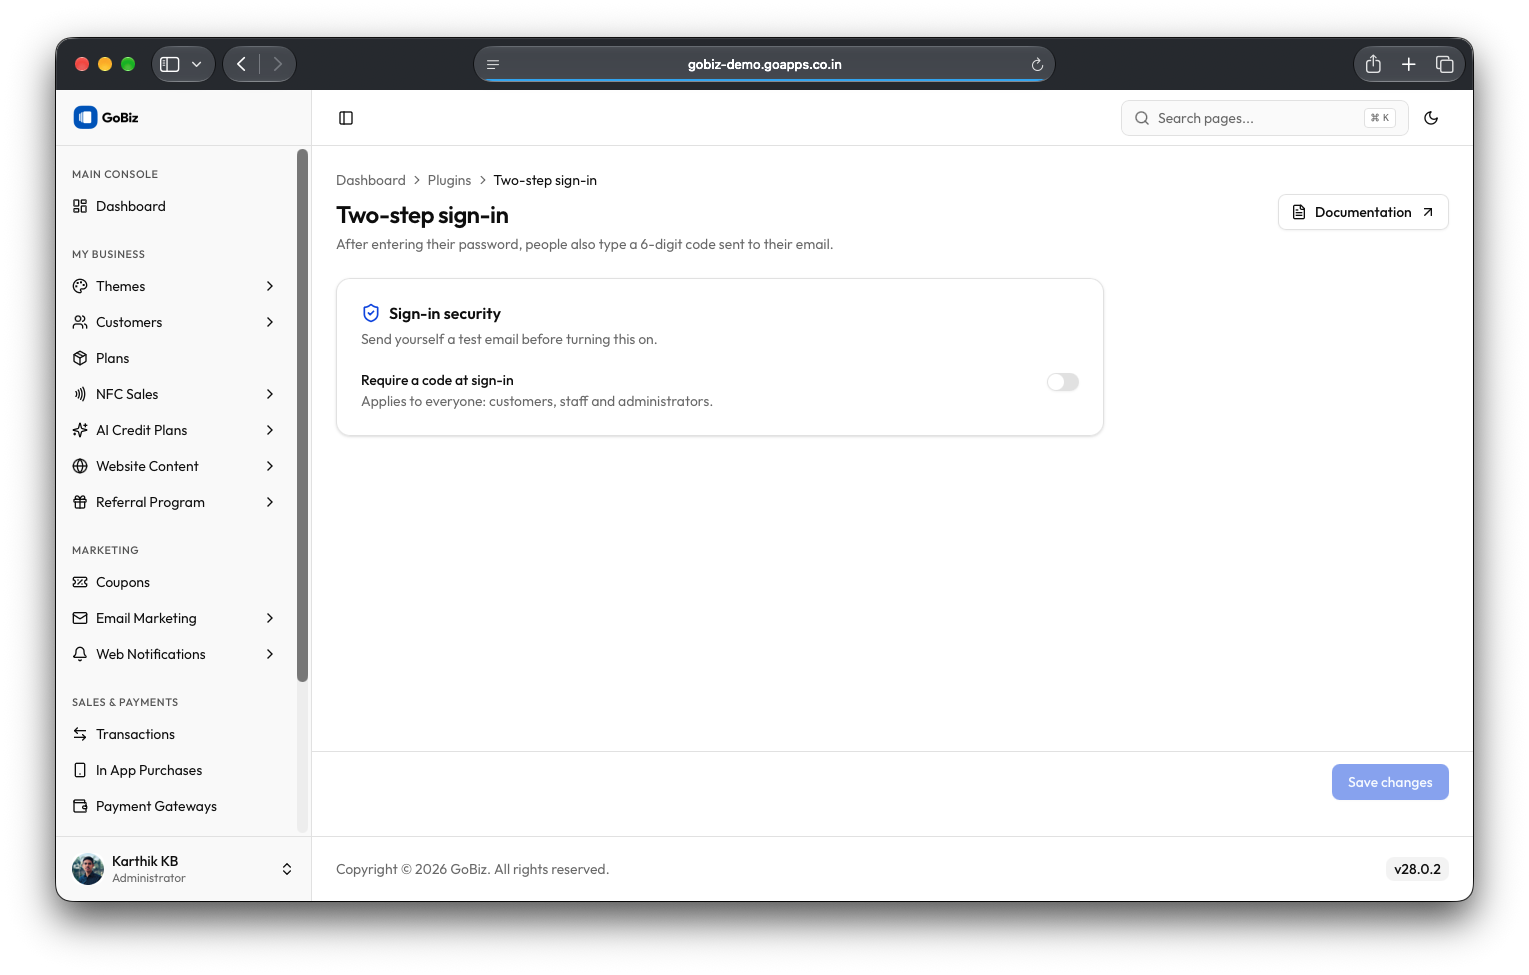Viewport: 1529px width, 975px height.
Task: Expand the NFC Sales submenu chevron
Action: pos(270,394)
